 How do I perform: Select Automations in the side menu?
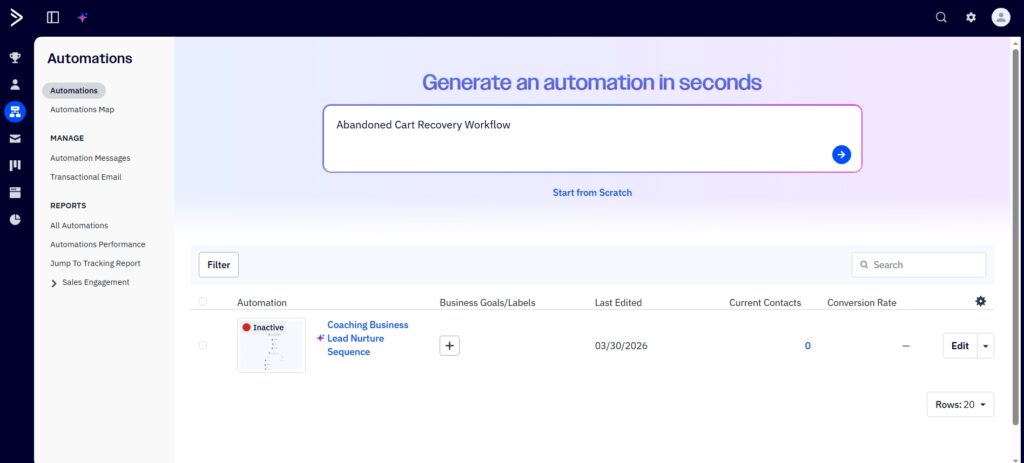pyautogui.click(x=74, y=91)
